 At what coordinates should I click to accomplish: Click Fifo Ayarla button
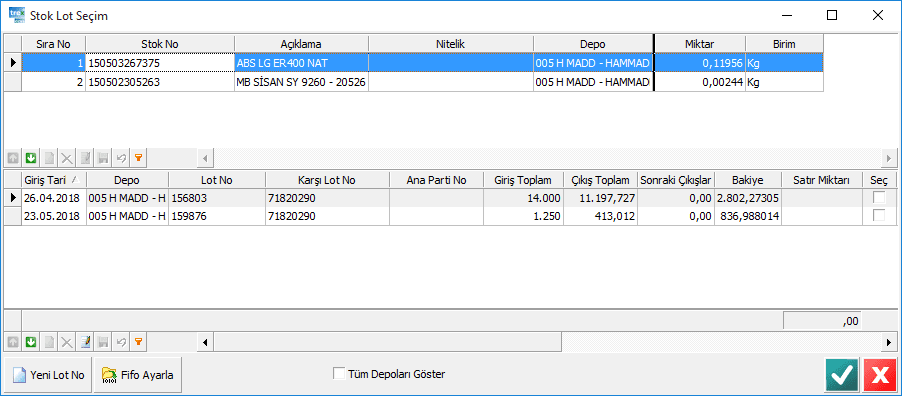coord(137,375)
